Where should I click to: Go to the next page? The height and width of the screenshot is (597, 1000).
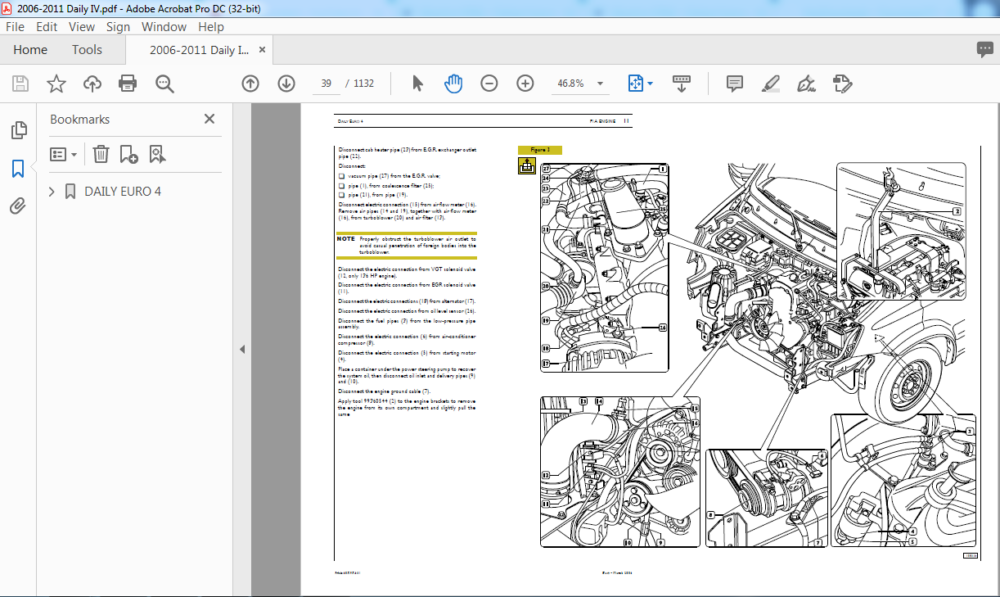pos(286,84)
